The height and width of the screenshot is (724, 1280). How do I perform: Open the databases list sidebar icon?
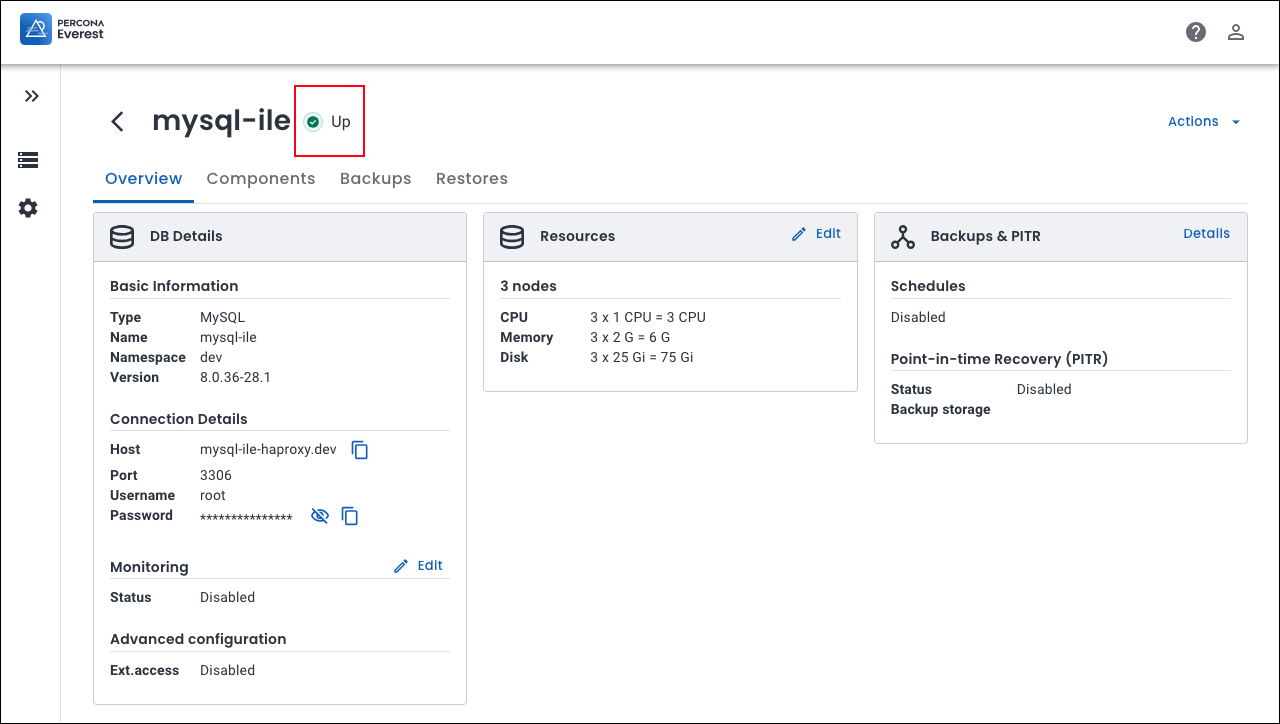pos(28,160)
